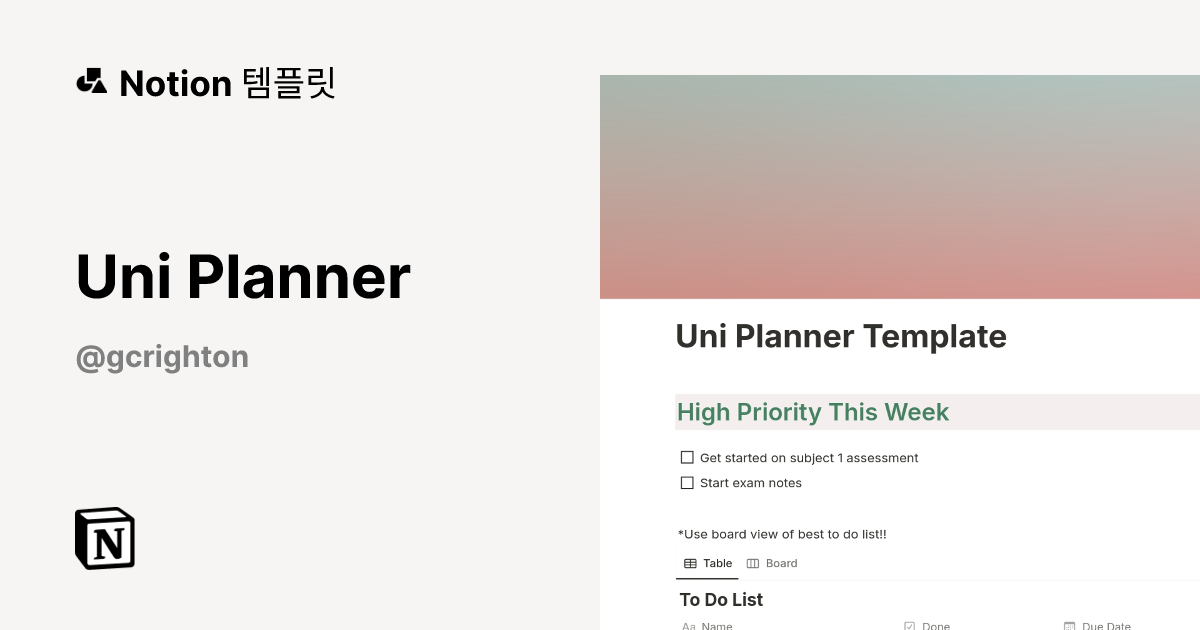Click the Notion templates shapes icon
1200x630 pixels.
91,82
